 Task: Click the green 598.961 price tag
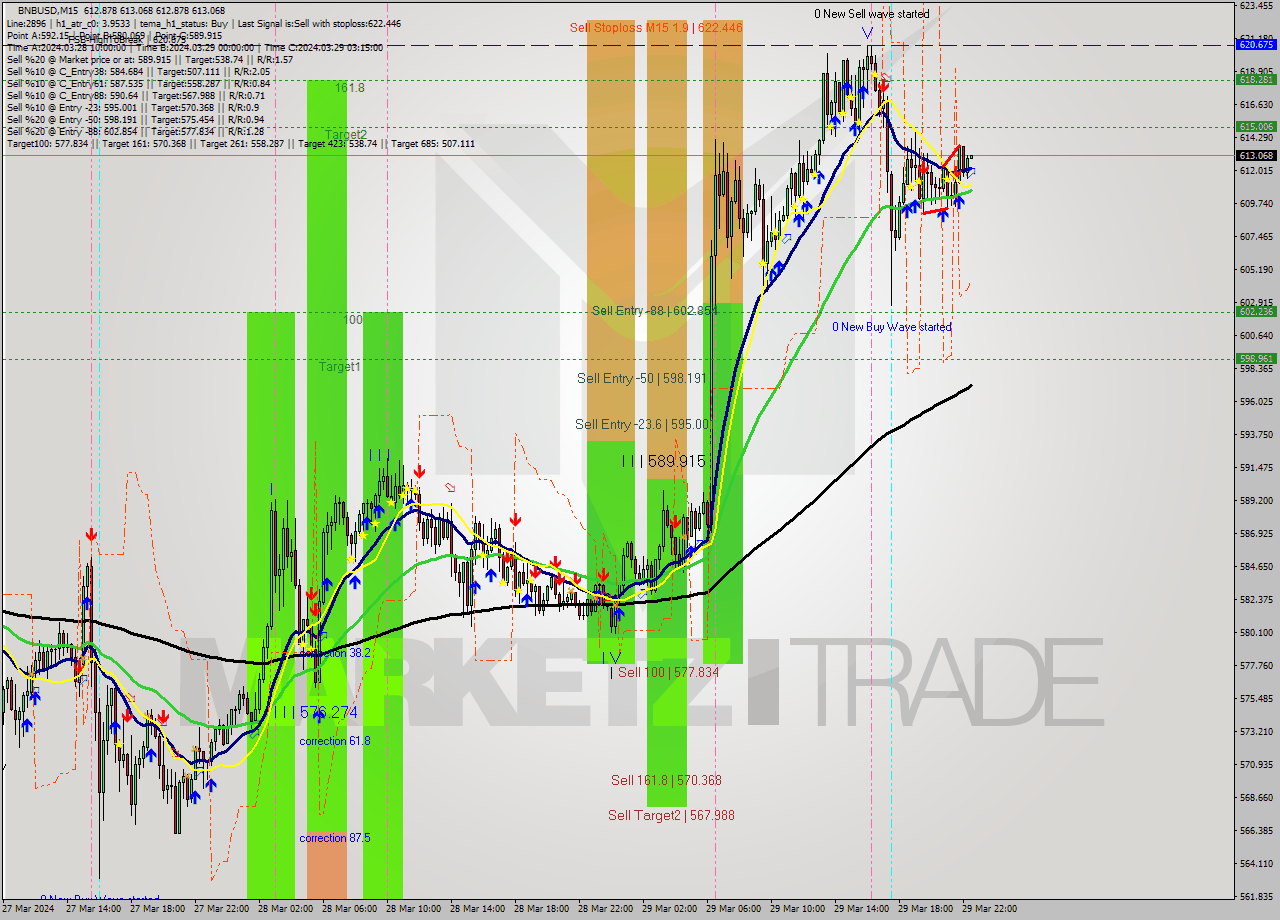click(x=1256, y=358)
